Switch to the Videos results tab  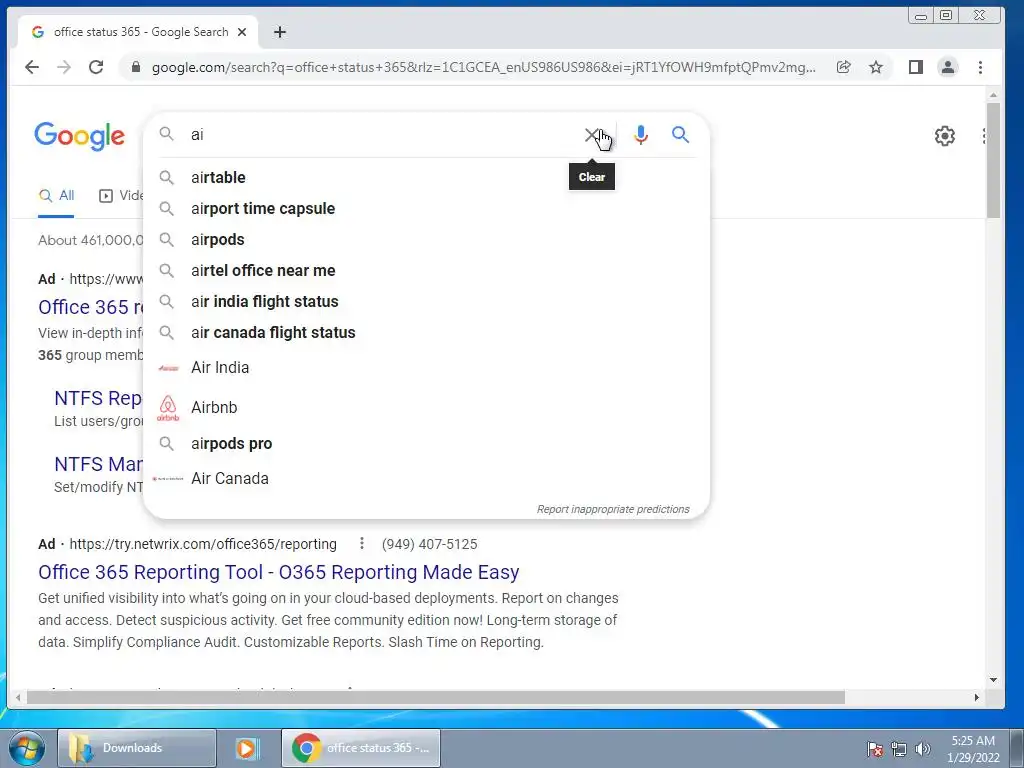point(121,195)
